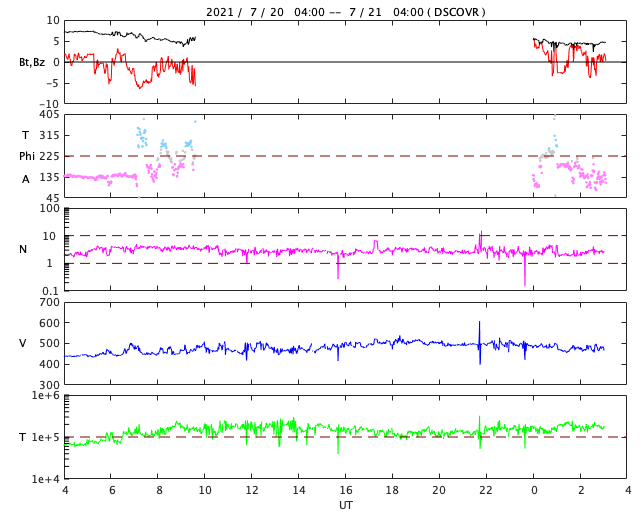
Task: Click the chart title date range text
Action: pyautogui.click(x=345, y=12)
